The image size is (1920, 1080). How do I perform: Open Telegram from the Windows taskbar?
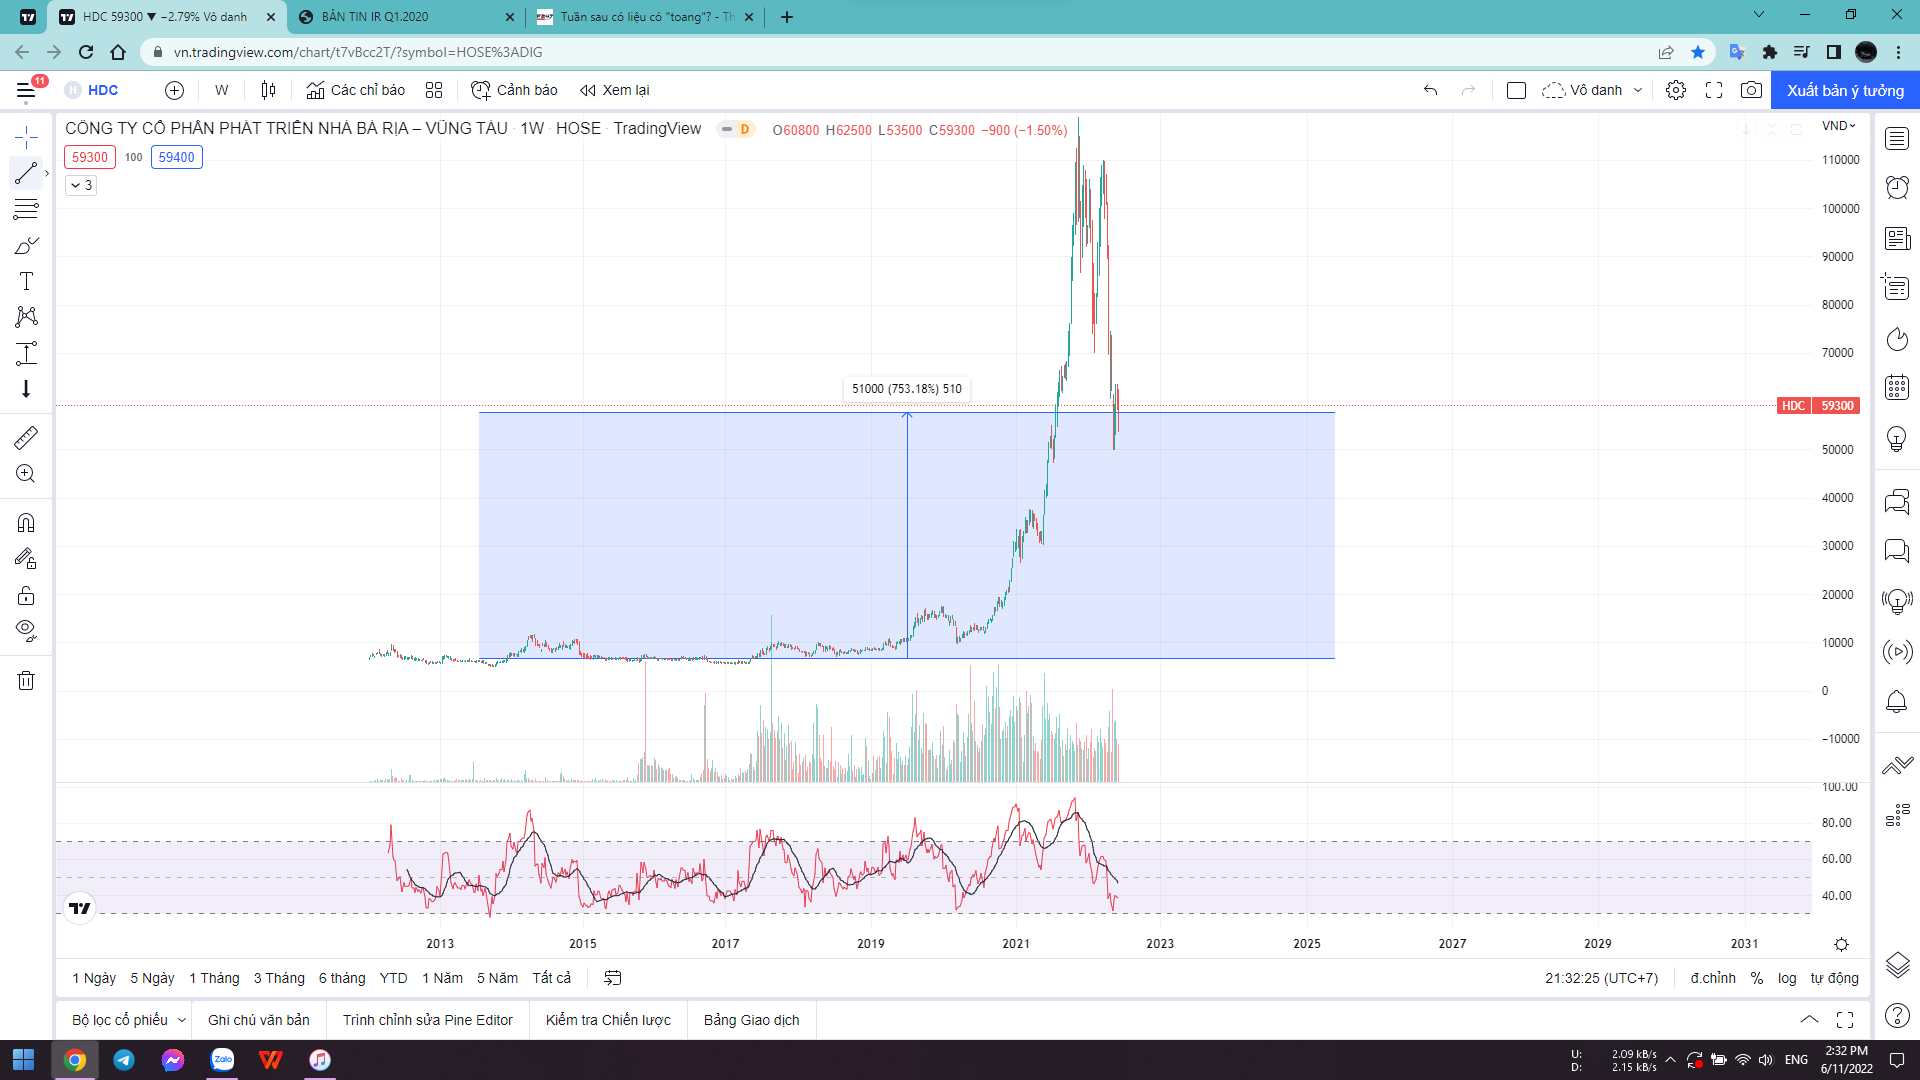click(x=124, y=1060)
